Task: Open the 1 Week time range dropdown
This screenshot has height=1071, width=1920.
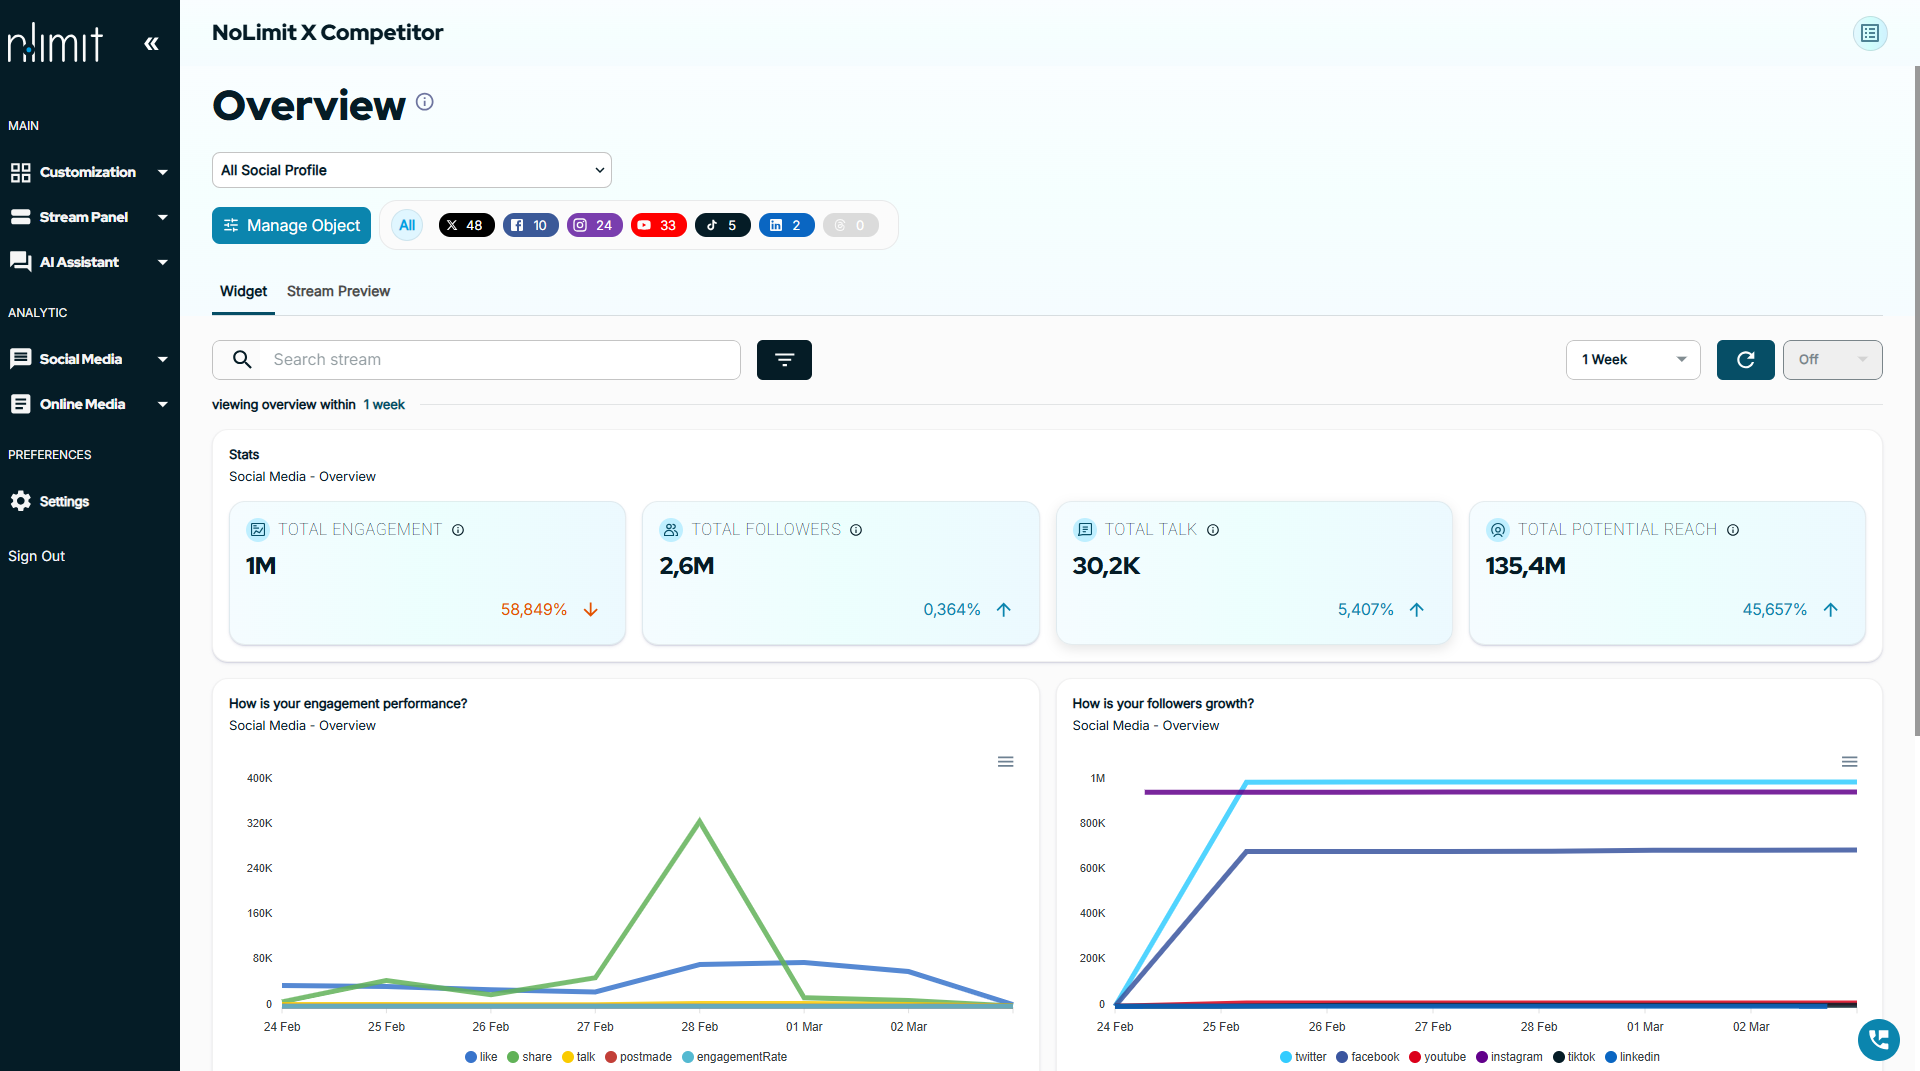Action: pos(1632,360)
